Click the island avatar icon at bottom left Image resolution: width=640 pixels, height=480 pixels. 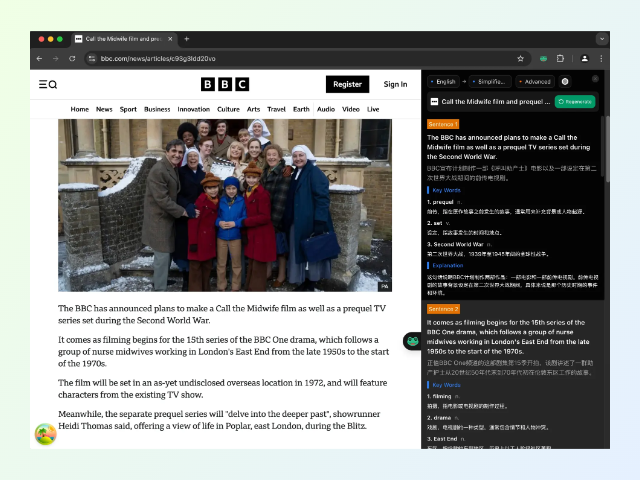tap(45, 434)
